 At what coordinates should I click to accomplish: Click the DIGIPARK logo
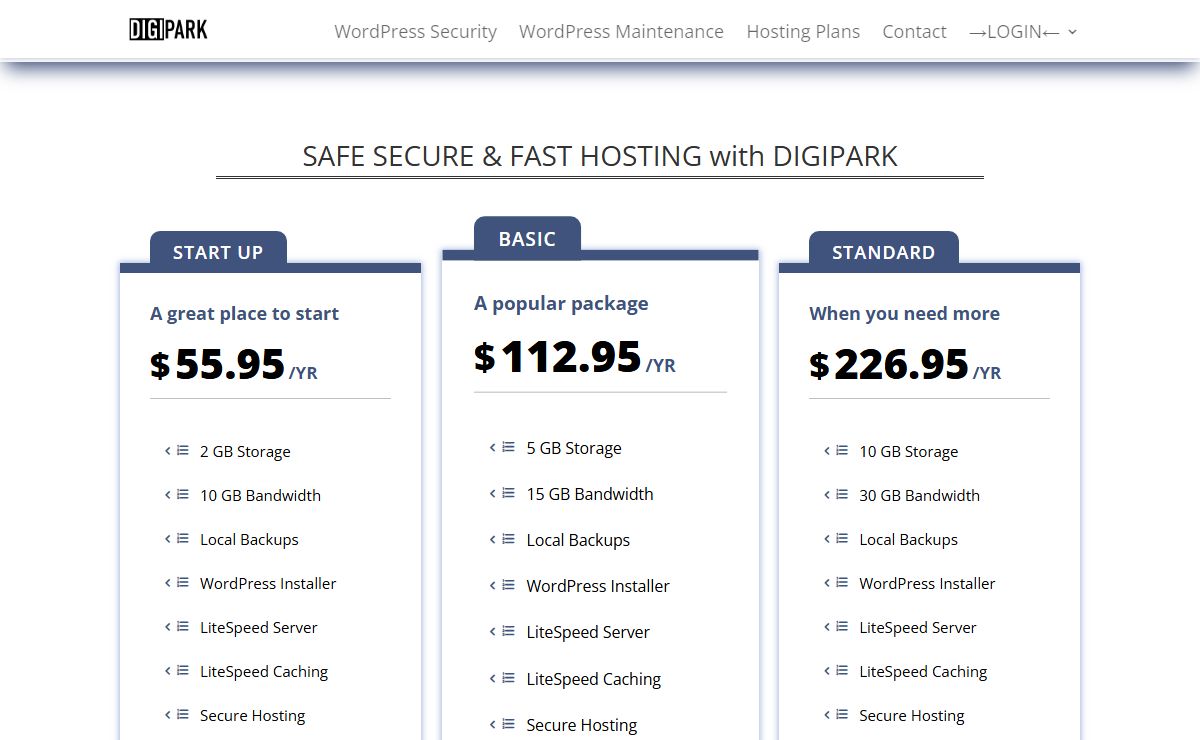[168, 30]
